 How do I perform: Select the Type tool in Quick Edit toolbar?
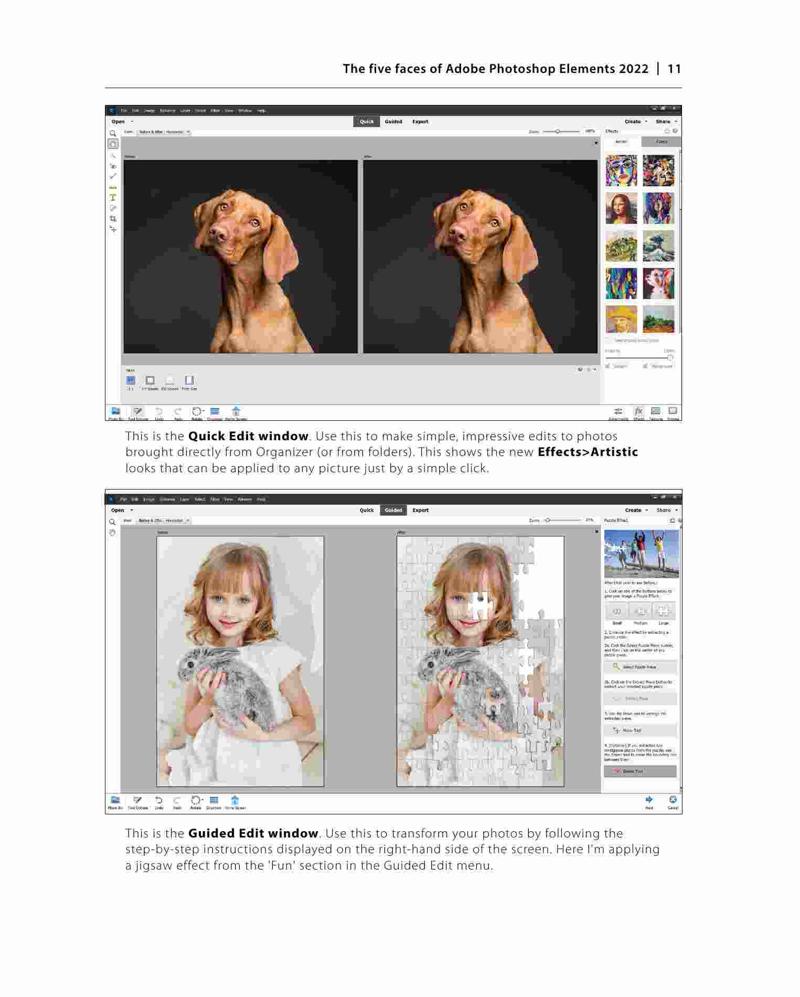(113, 198)
